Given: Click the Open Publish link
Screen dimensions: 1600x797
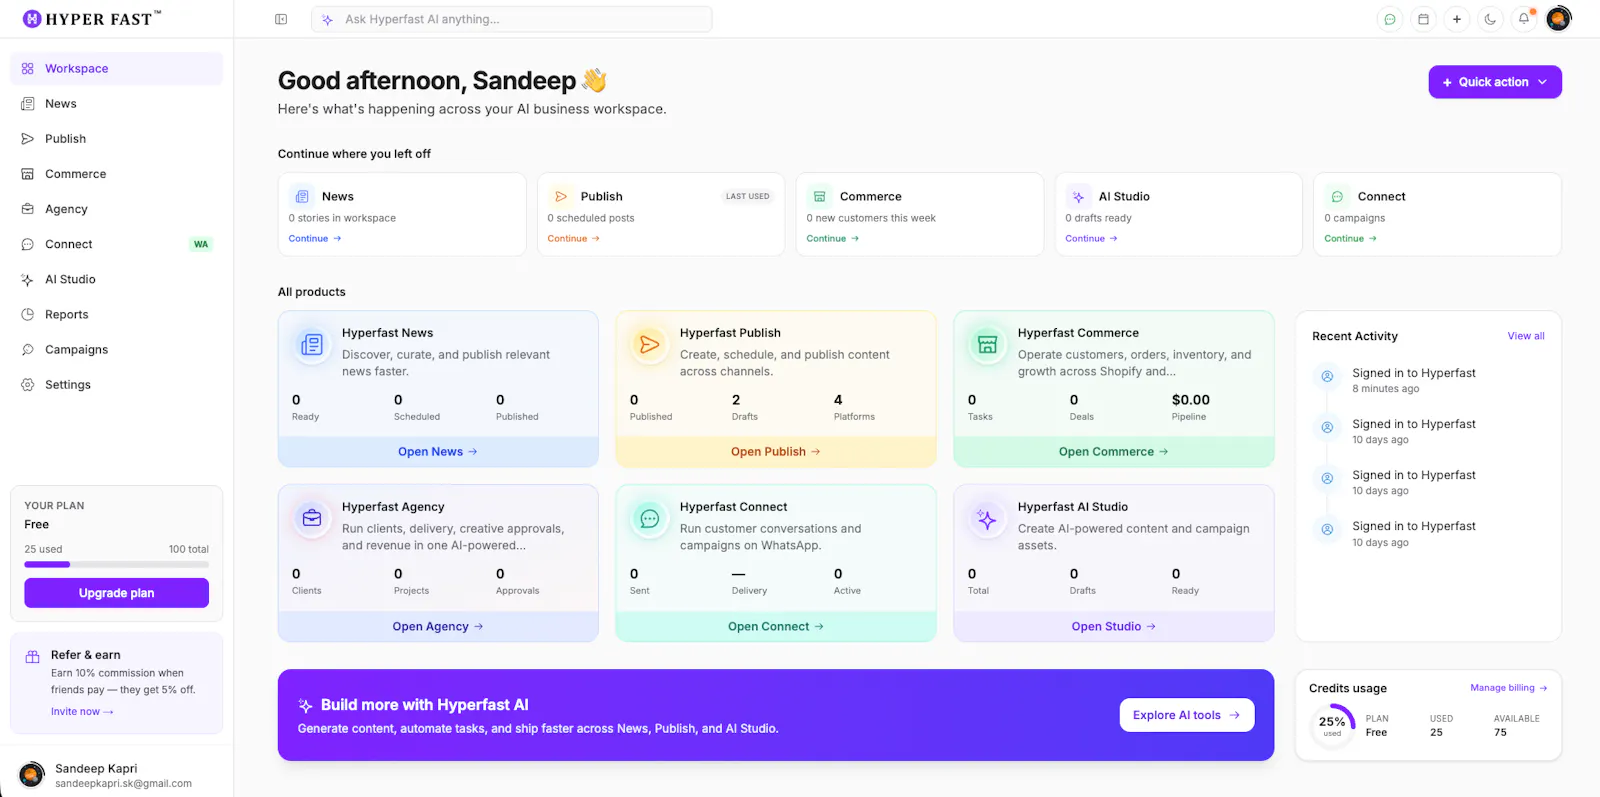Looking at the screenshot, I should (x=776, y=452).
